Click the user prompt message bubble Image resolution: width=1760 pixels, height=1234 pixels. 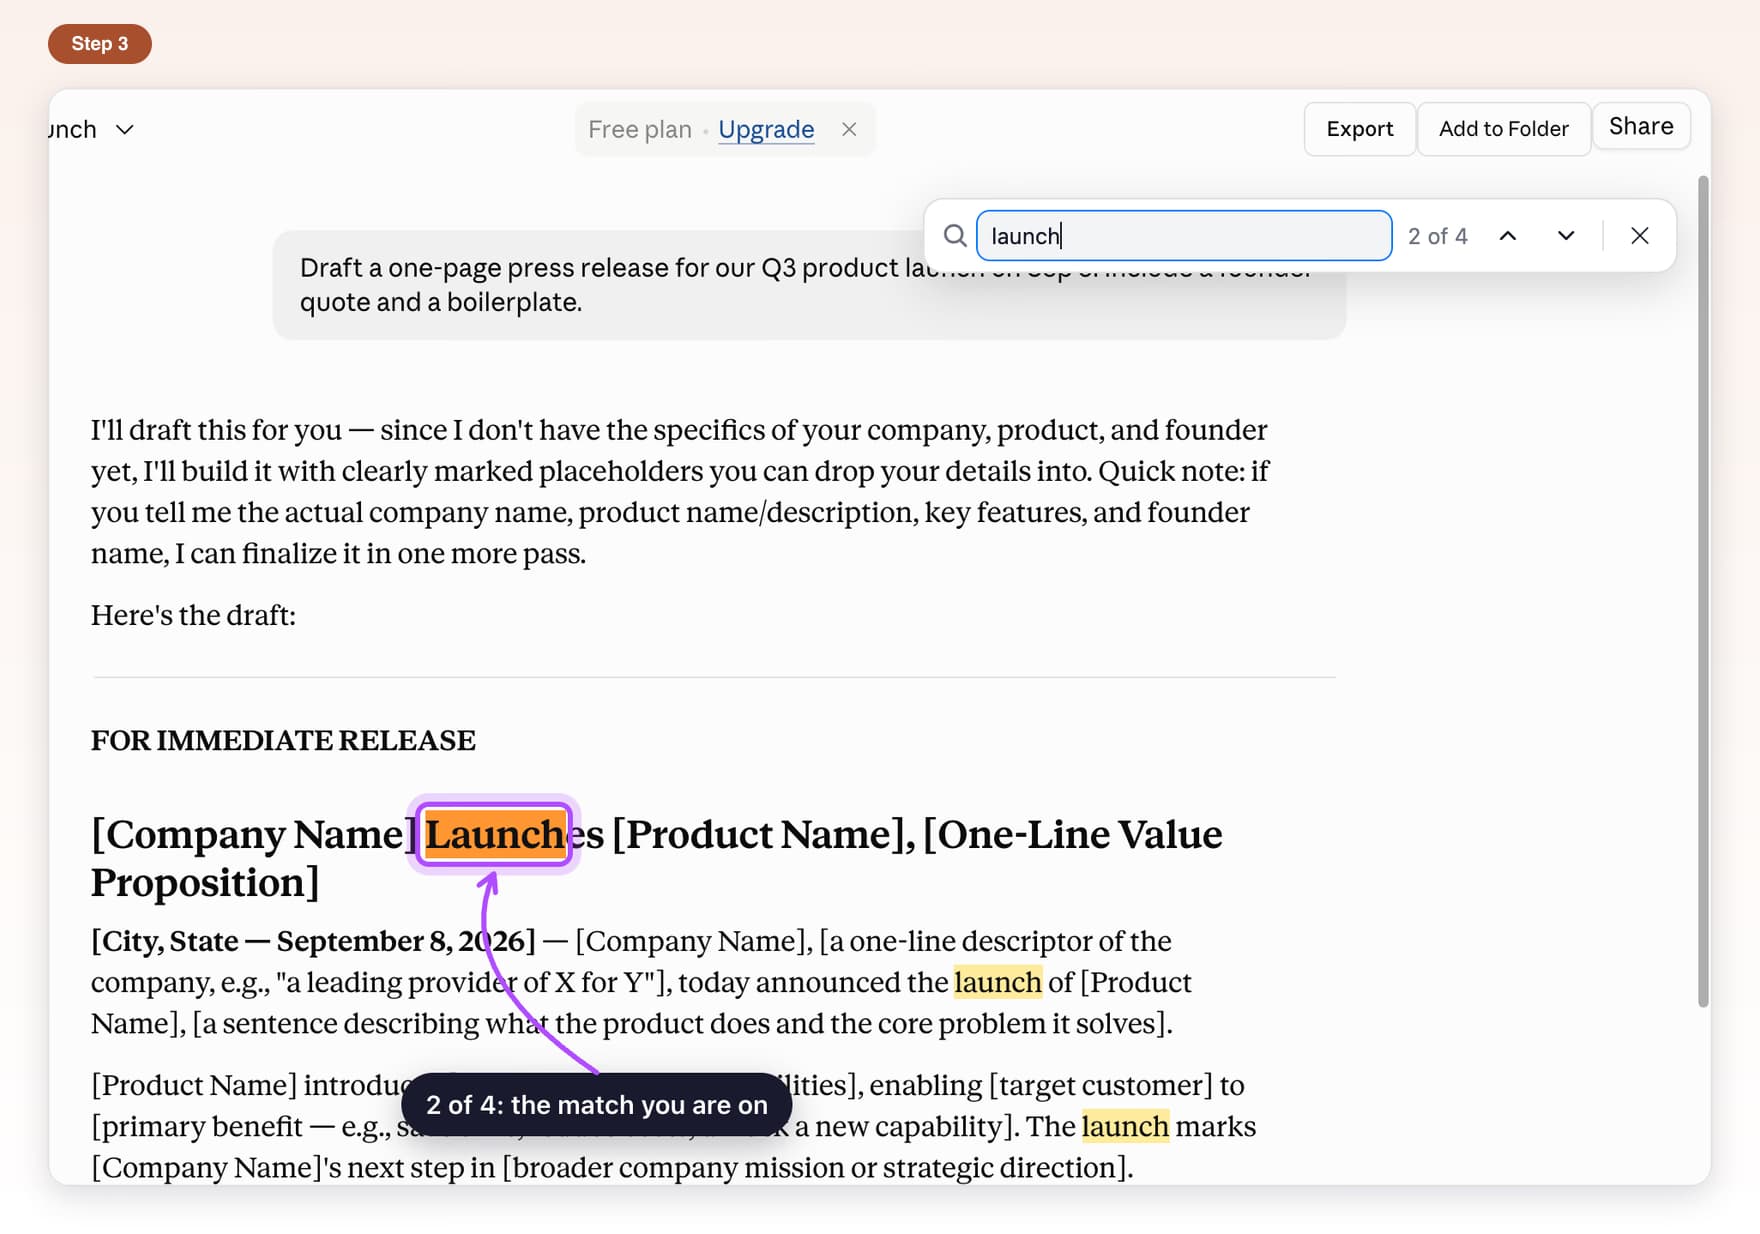[809, 285]
